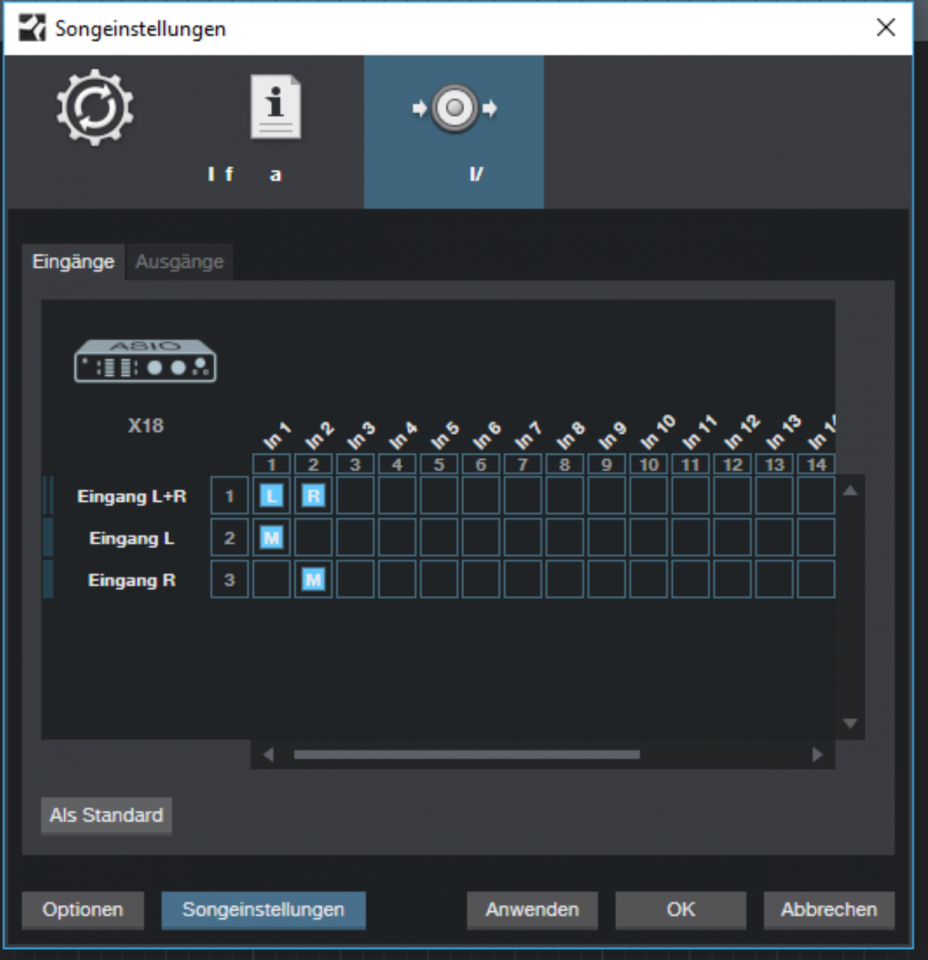Assign In 2 to Eingang L

point(313,538)
